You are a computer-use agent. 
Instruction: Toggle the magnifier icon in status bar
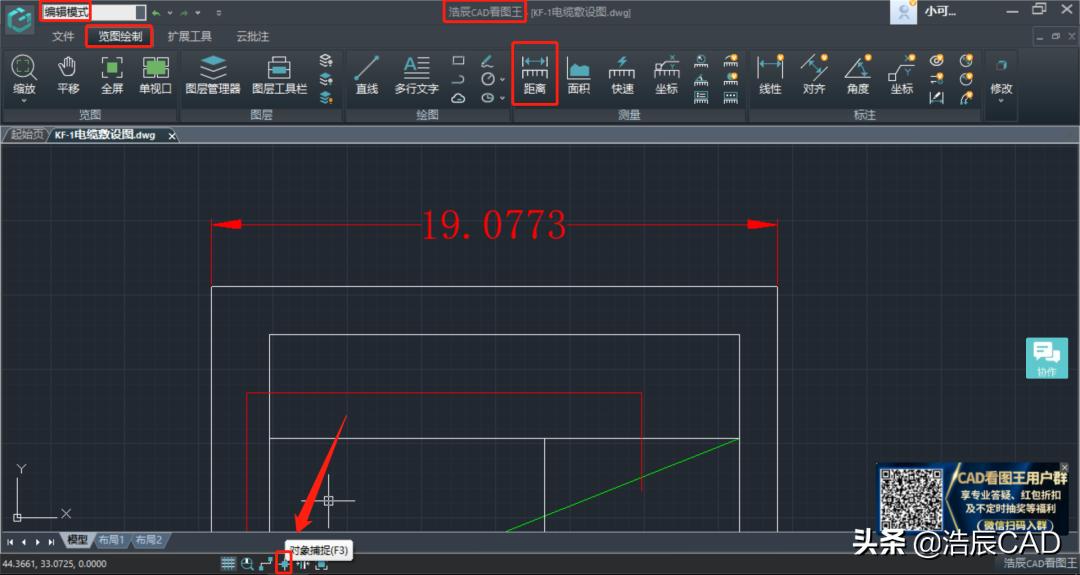[x=247, y=564]
